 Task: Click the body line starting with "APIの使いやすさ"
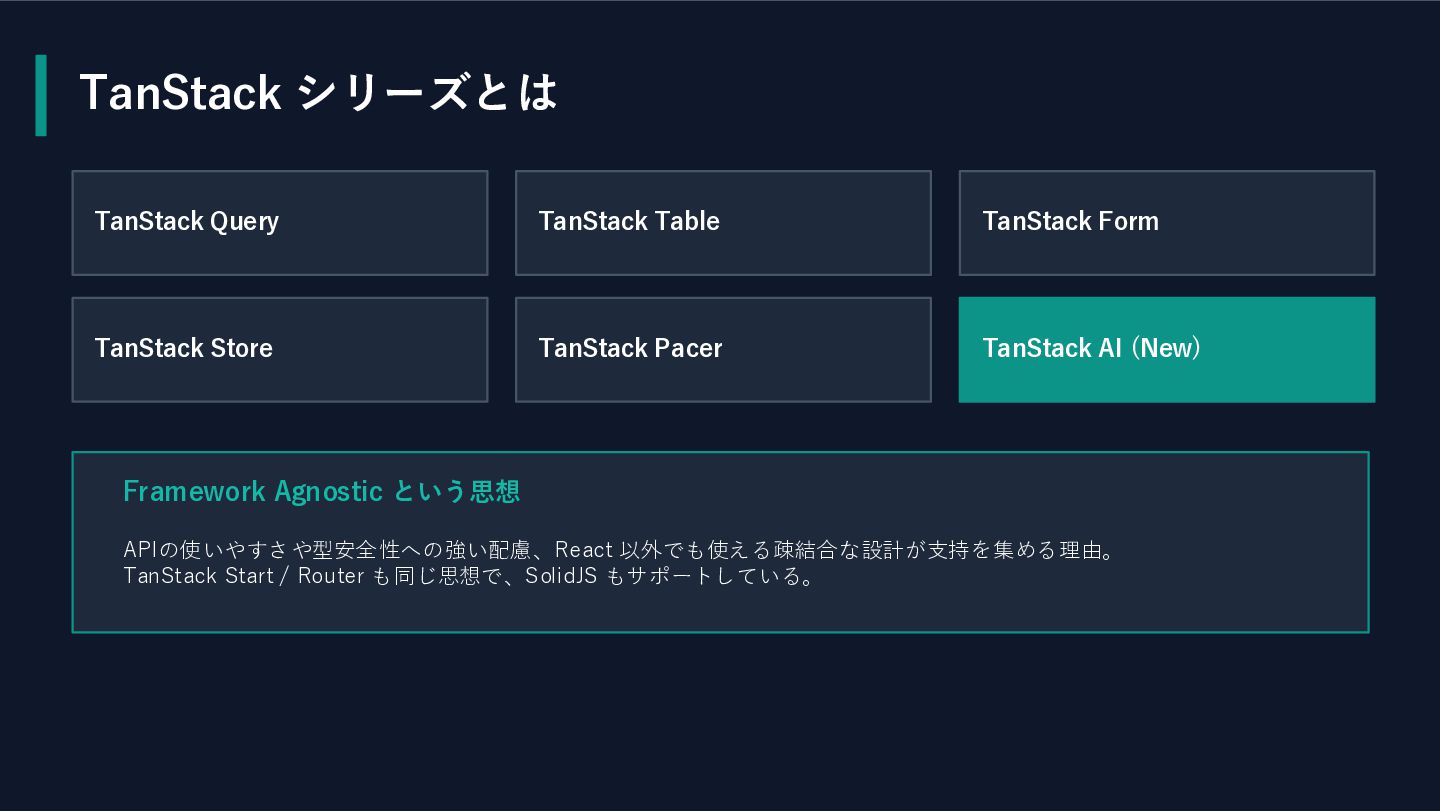click(330, 550)
